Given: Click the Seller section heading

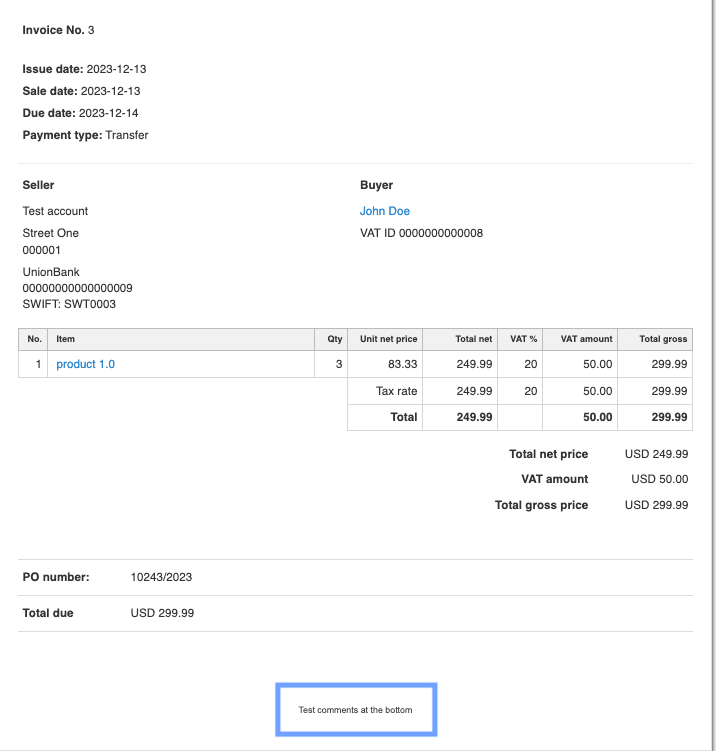Looking at the screenshot, I should tap(38, 185).
